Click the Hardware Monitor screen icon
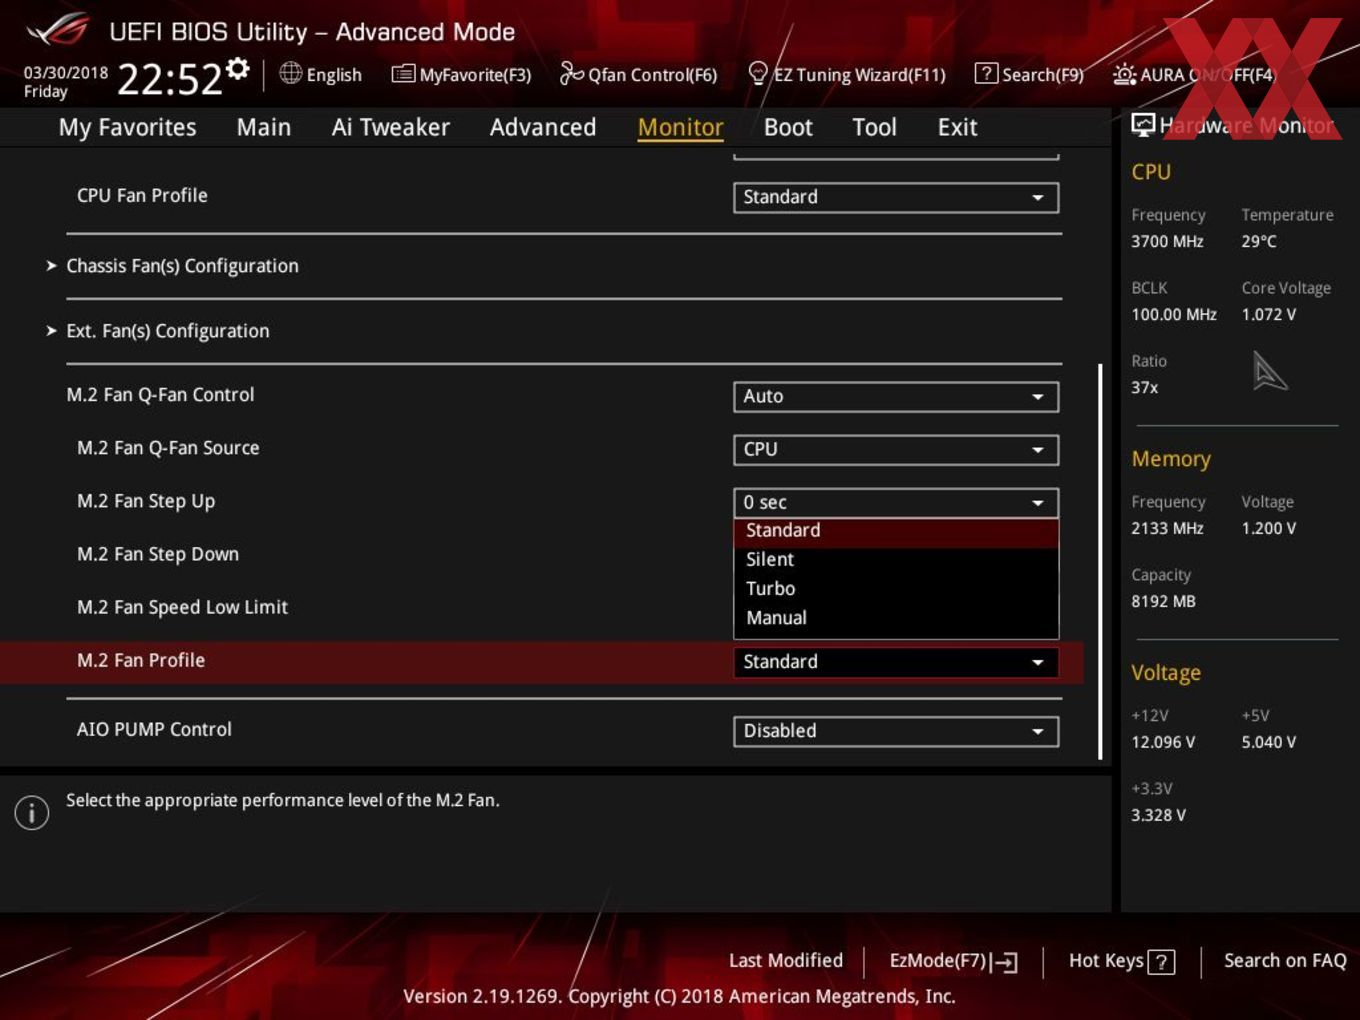The width and height of the screenshot is (1360, 1020). pyautogui.click(x=1143, y=125)
